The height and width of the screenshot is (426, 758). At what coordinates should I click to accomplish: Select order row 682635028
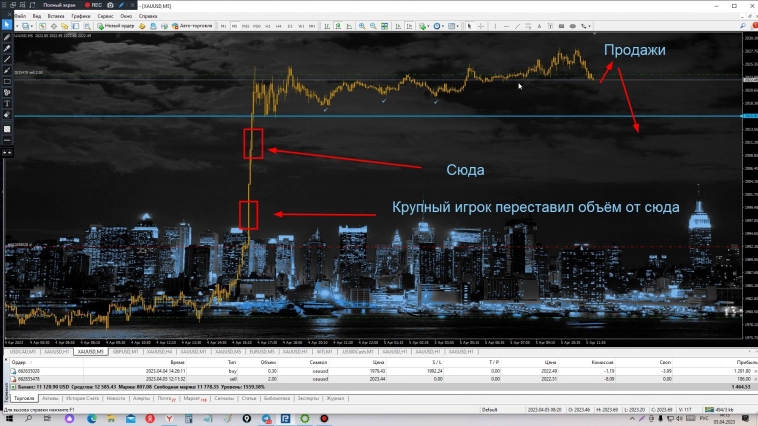[x=382, y=371]
